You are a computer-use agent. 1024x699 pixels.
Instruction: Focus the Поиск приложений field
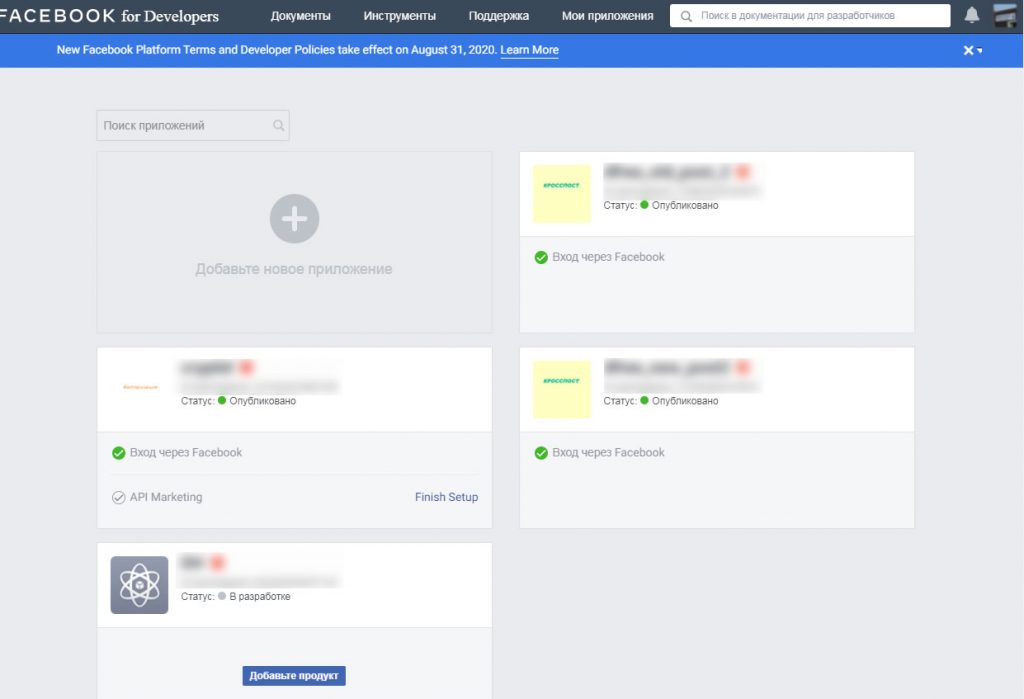coord(193,125)
